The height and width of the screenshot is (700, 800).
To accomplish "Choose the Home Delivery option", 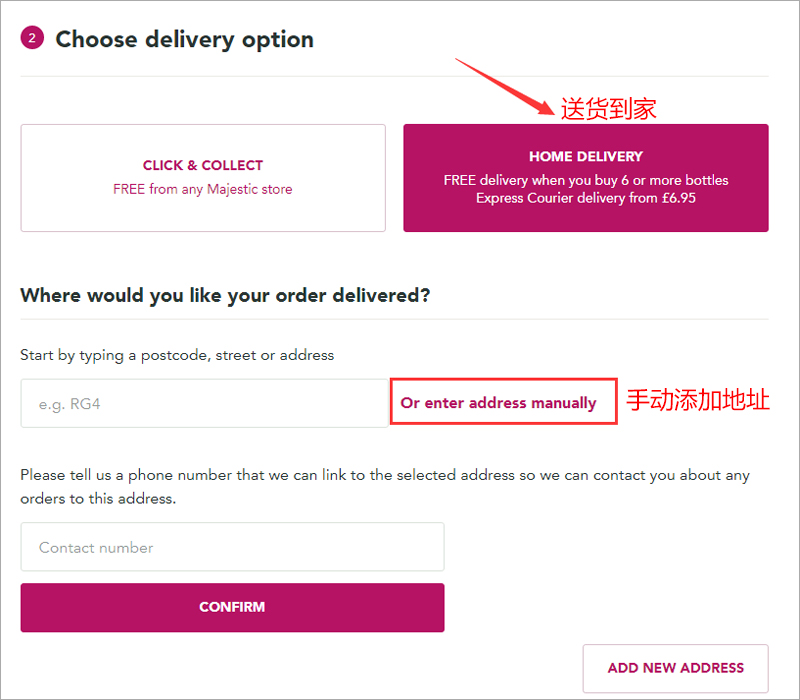I will tap(586, 178).
